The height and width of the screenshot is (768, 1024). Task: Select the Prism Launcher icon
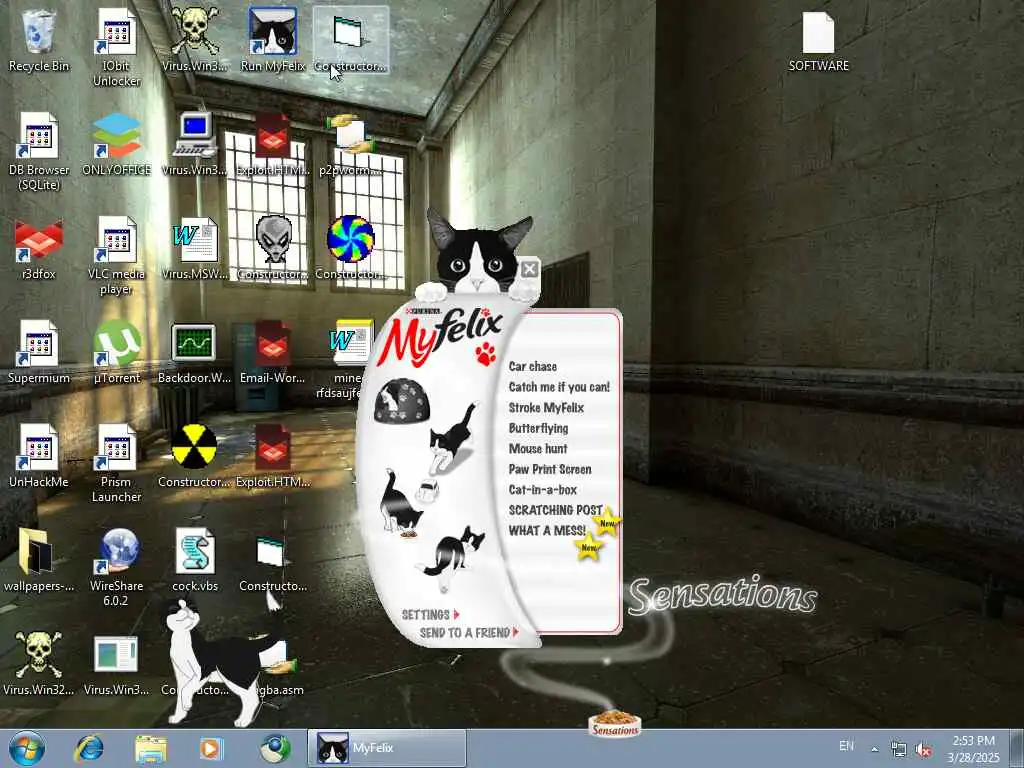pyautogui.click(x=116, y=463)
